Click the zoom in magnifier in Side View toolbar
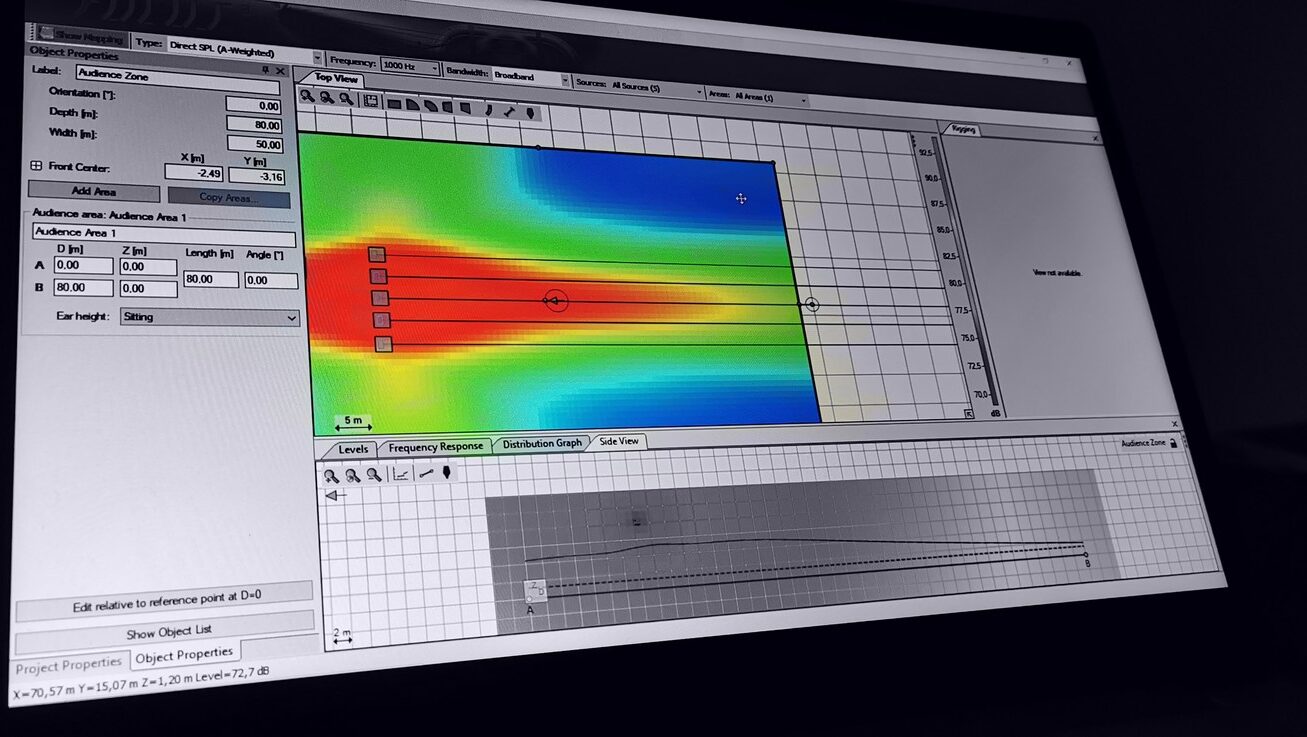The height and width of the screenshot is (737, 1307). (x=331, y=476)
